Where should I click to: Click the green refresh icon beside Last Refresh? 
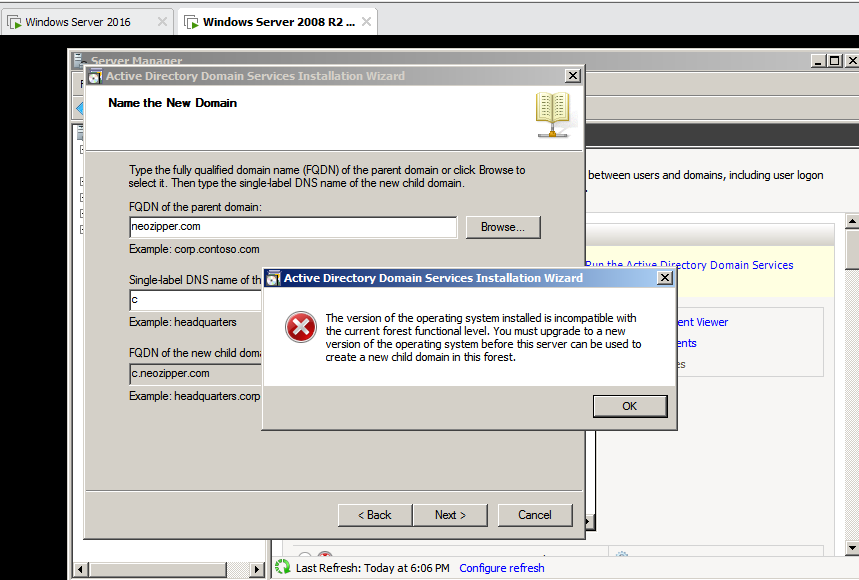(282, 566)
